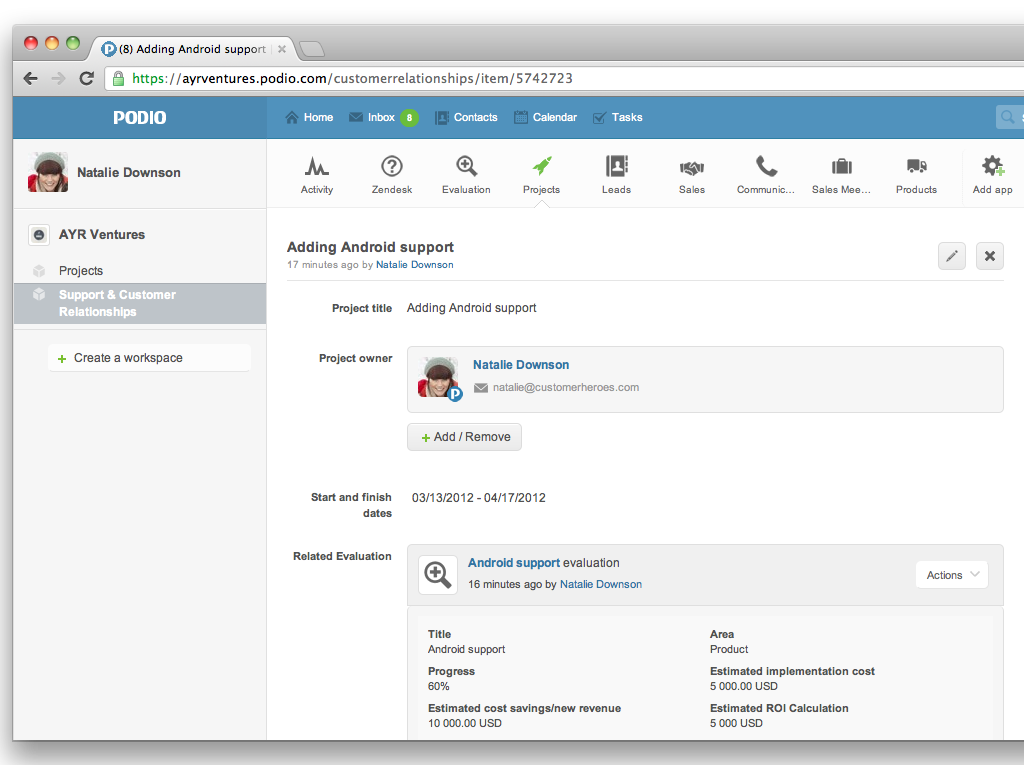Click the magnifier preview icon on the evaluation
The height and width of the screenshot is (765, 1024).
[x=437, y=574]
